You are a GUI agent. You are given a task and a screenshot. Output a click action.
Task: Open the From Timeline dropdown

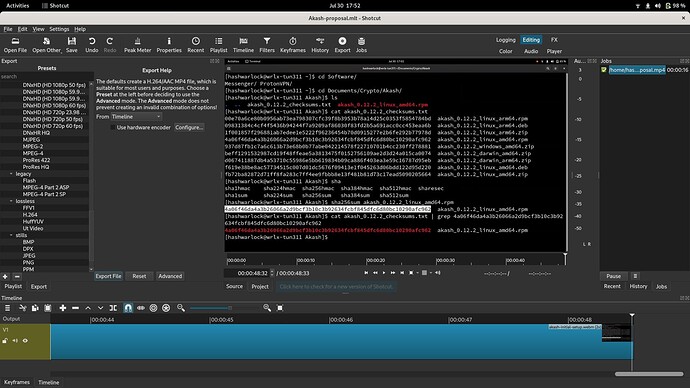coord(136,117)
